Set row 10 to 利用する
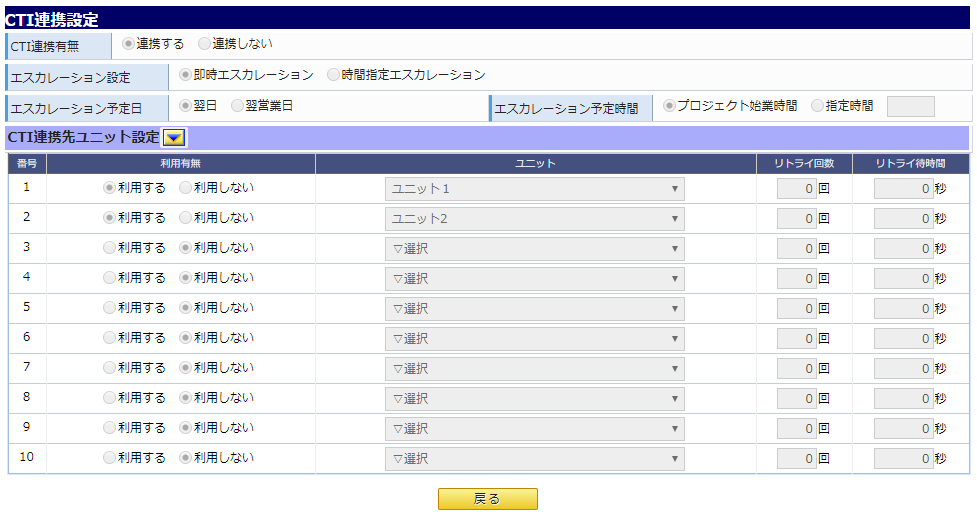 coord(109,457)
